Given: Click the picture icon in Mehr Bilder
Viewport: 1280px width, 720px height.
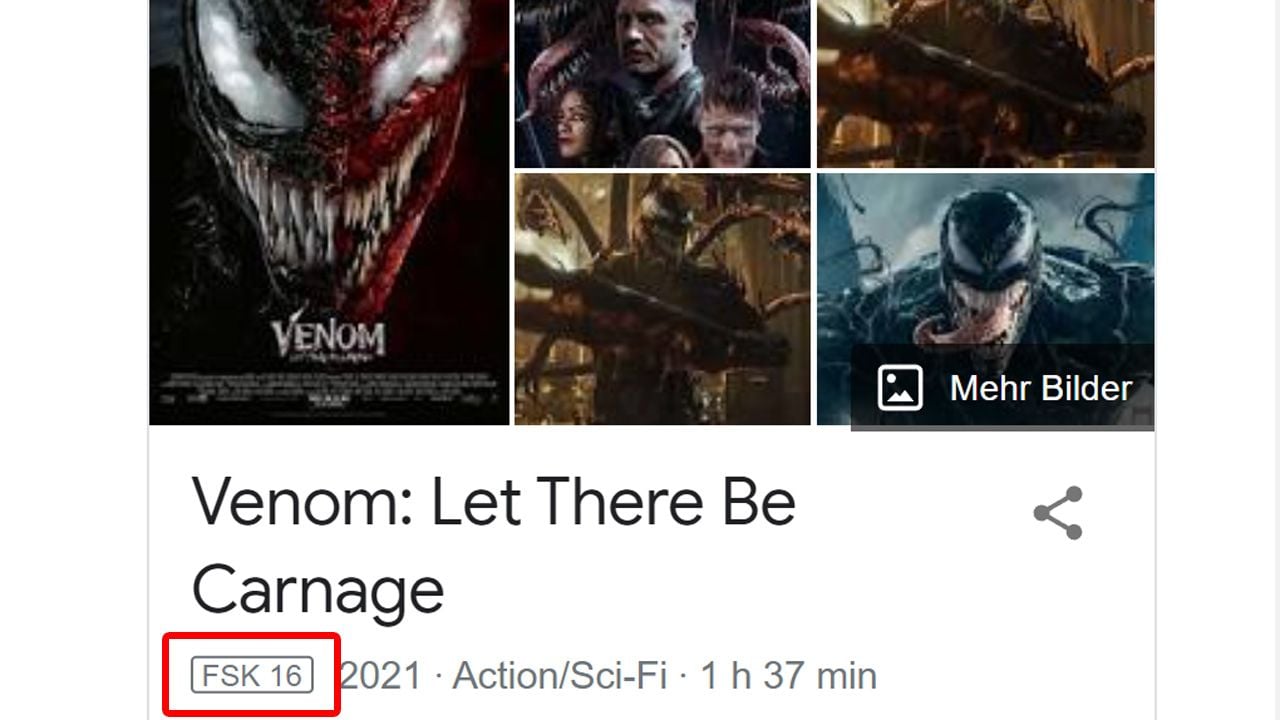Looking at the screenshot, I should (x=900, y=388).
